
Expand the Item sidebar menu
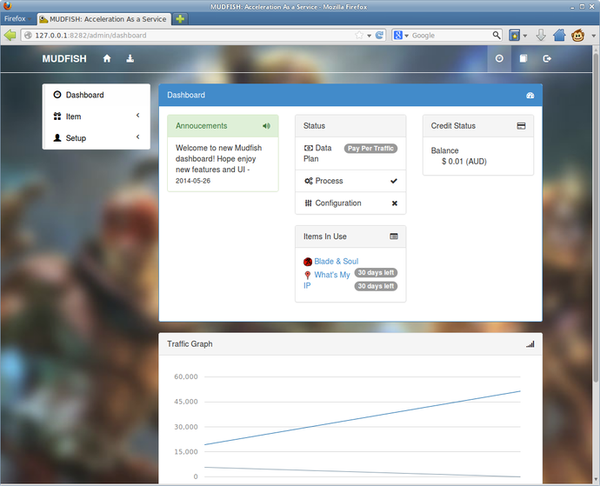96,116
